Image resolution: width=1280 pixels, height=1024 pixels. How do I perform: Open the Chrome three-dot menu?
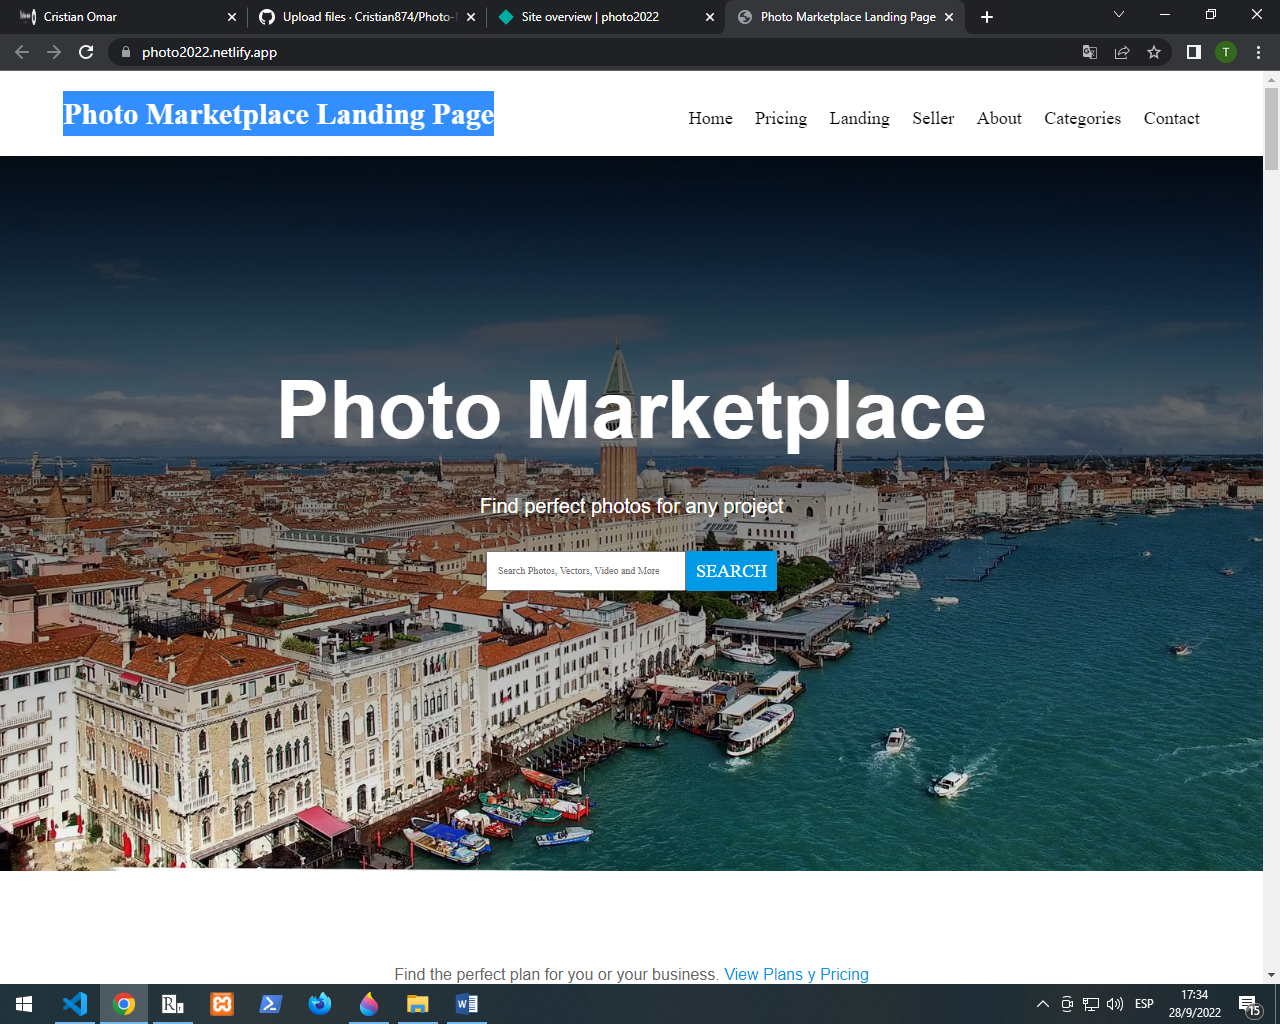pos(1258,52)
